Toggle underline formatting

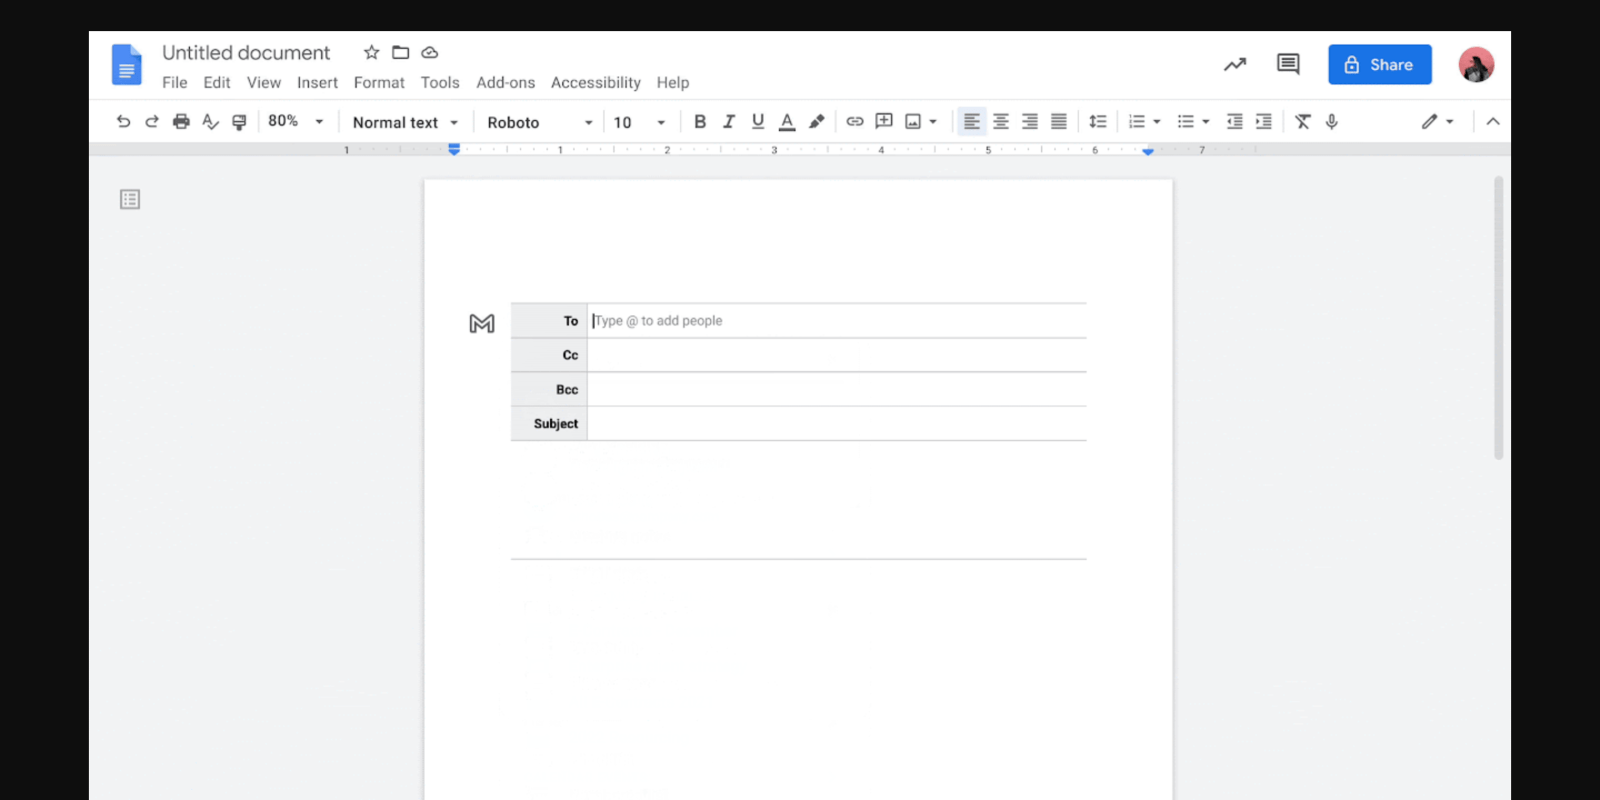[x=758, y=122]
